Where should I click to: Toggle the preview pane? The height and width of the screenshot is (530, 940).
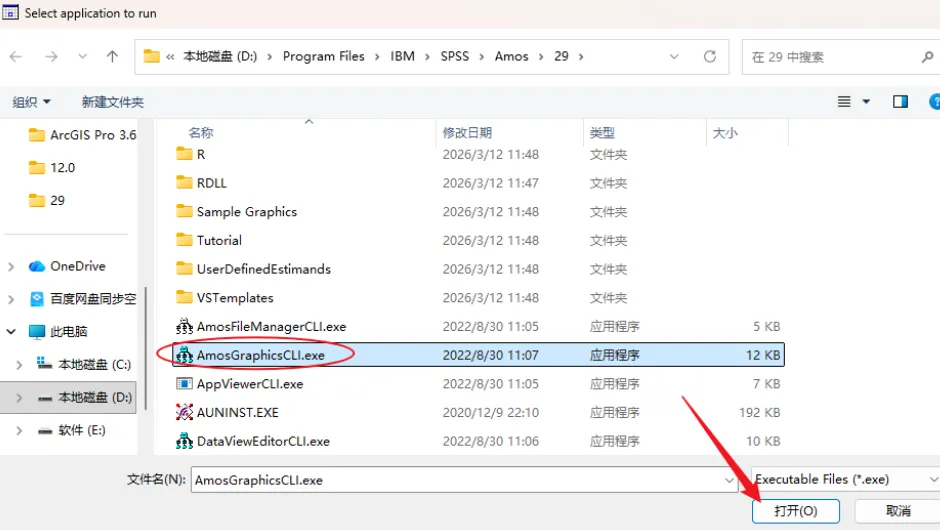coord(900,102)
